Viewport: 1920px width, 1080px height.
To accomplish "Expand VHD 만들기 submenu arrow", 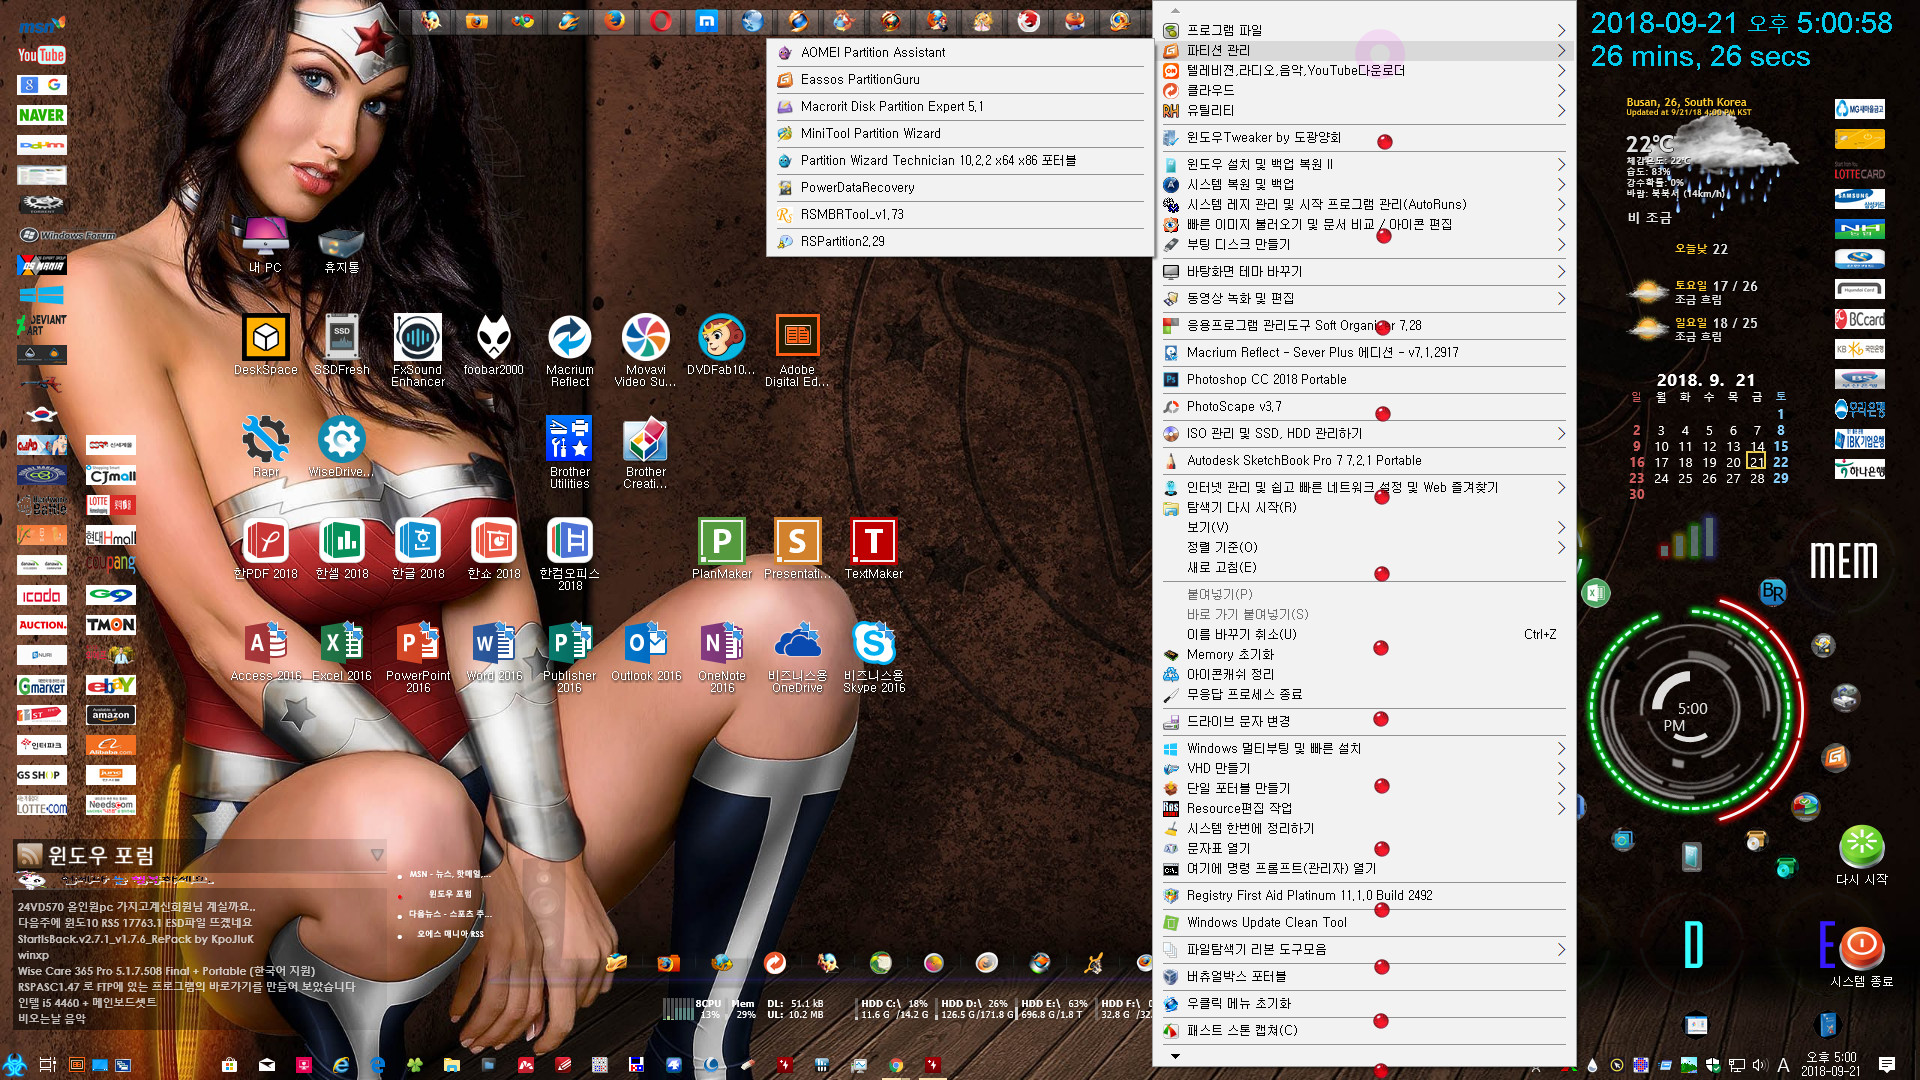I will coord(1560,768).
